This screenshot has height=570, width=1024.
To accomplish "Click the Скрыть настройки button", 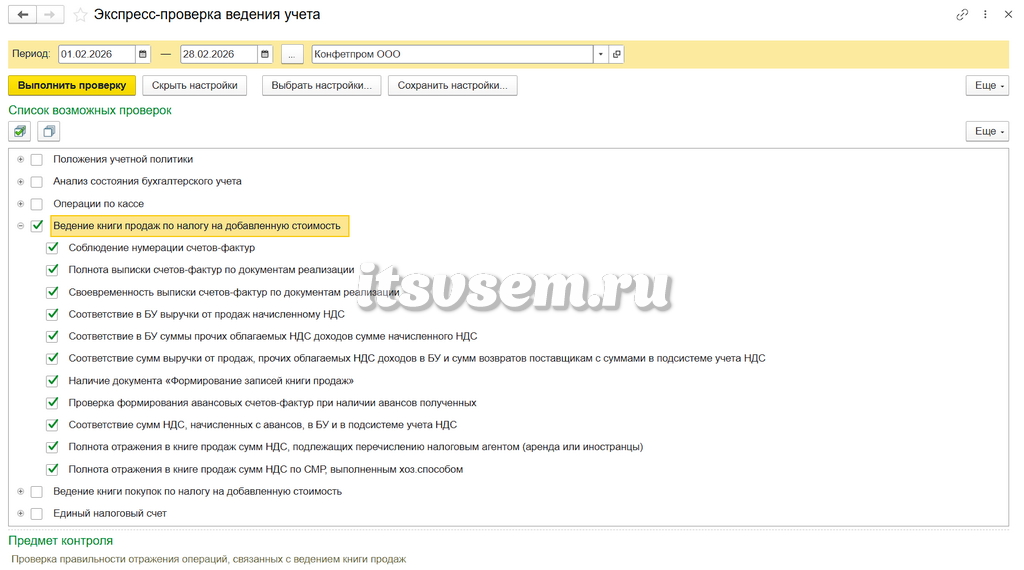I will tap(195, 86).
